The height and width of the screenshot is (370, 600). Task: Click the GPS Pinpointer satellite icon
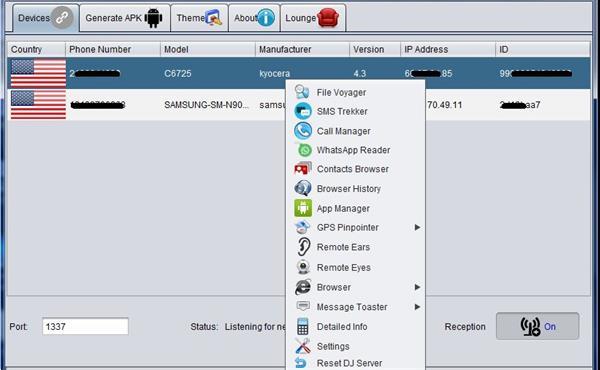pyautogui.click(x=302, y=227)
